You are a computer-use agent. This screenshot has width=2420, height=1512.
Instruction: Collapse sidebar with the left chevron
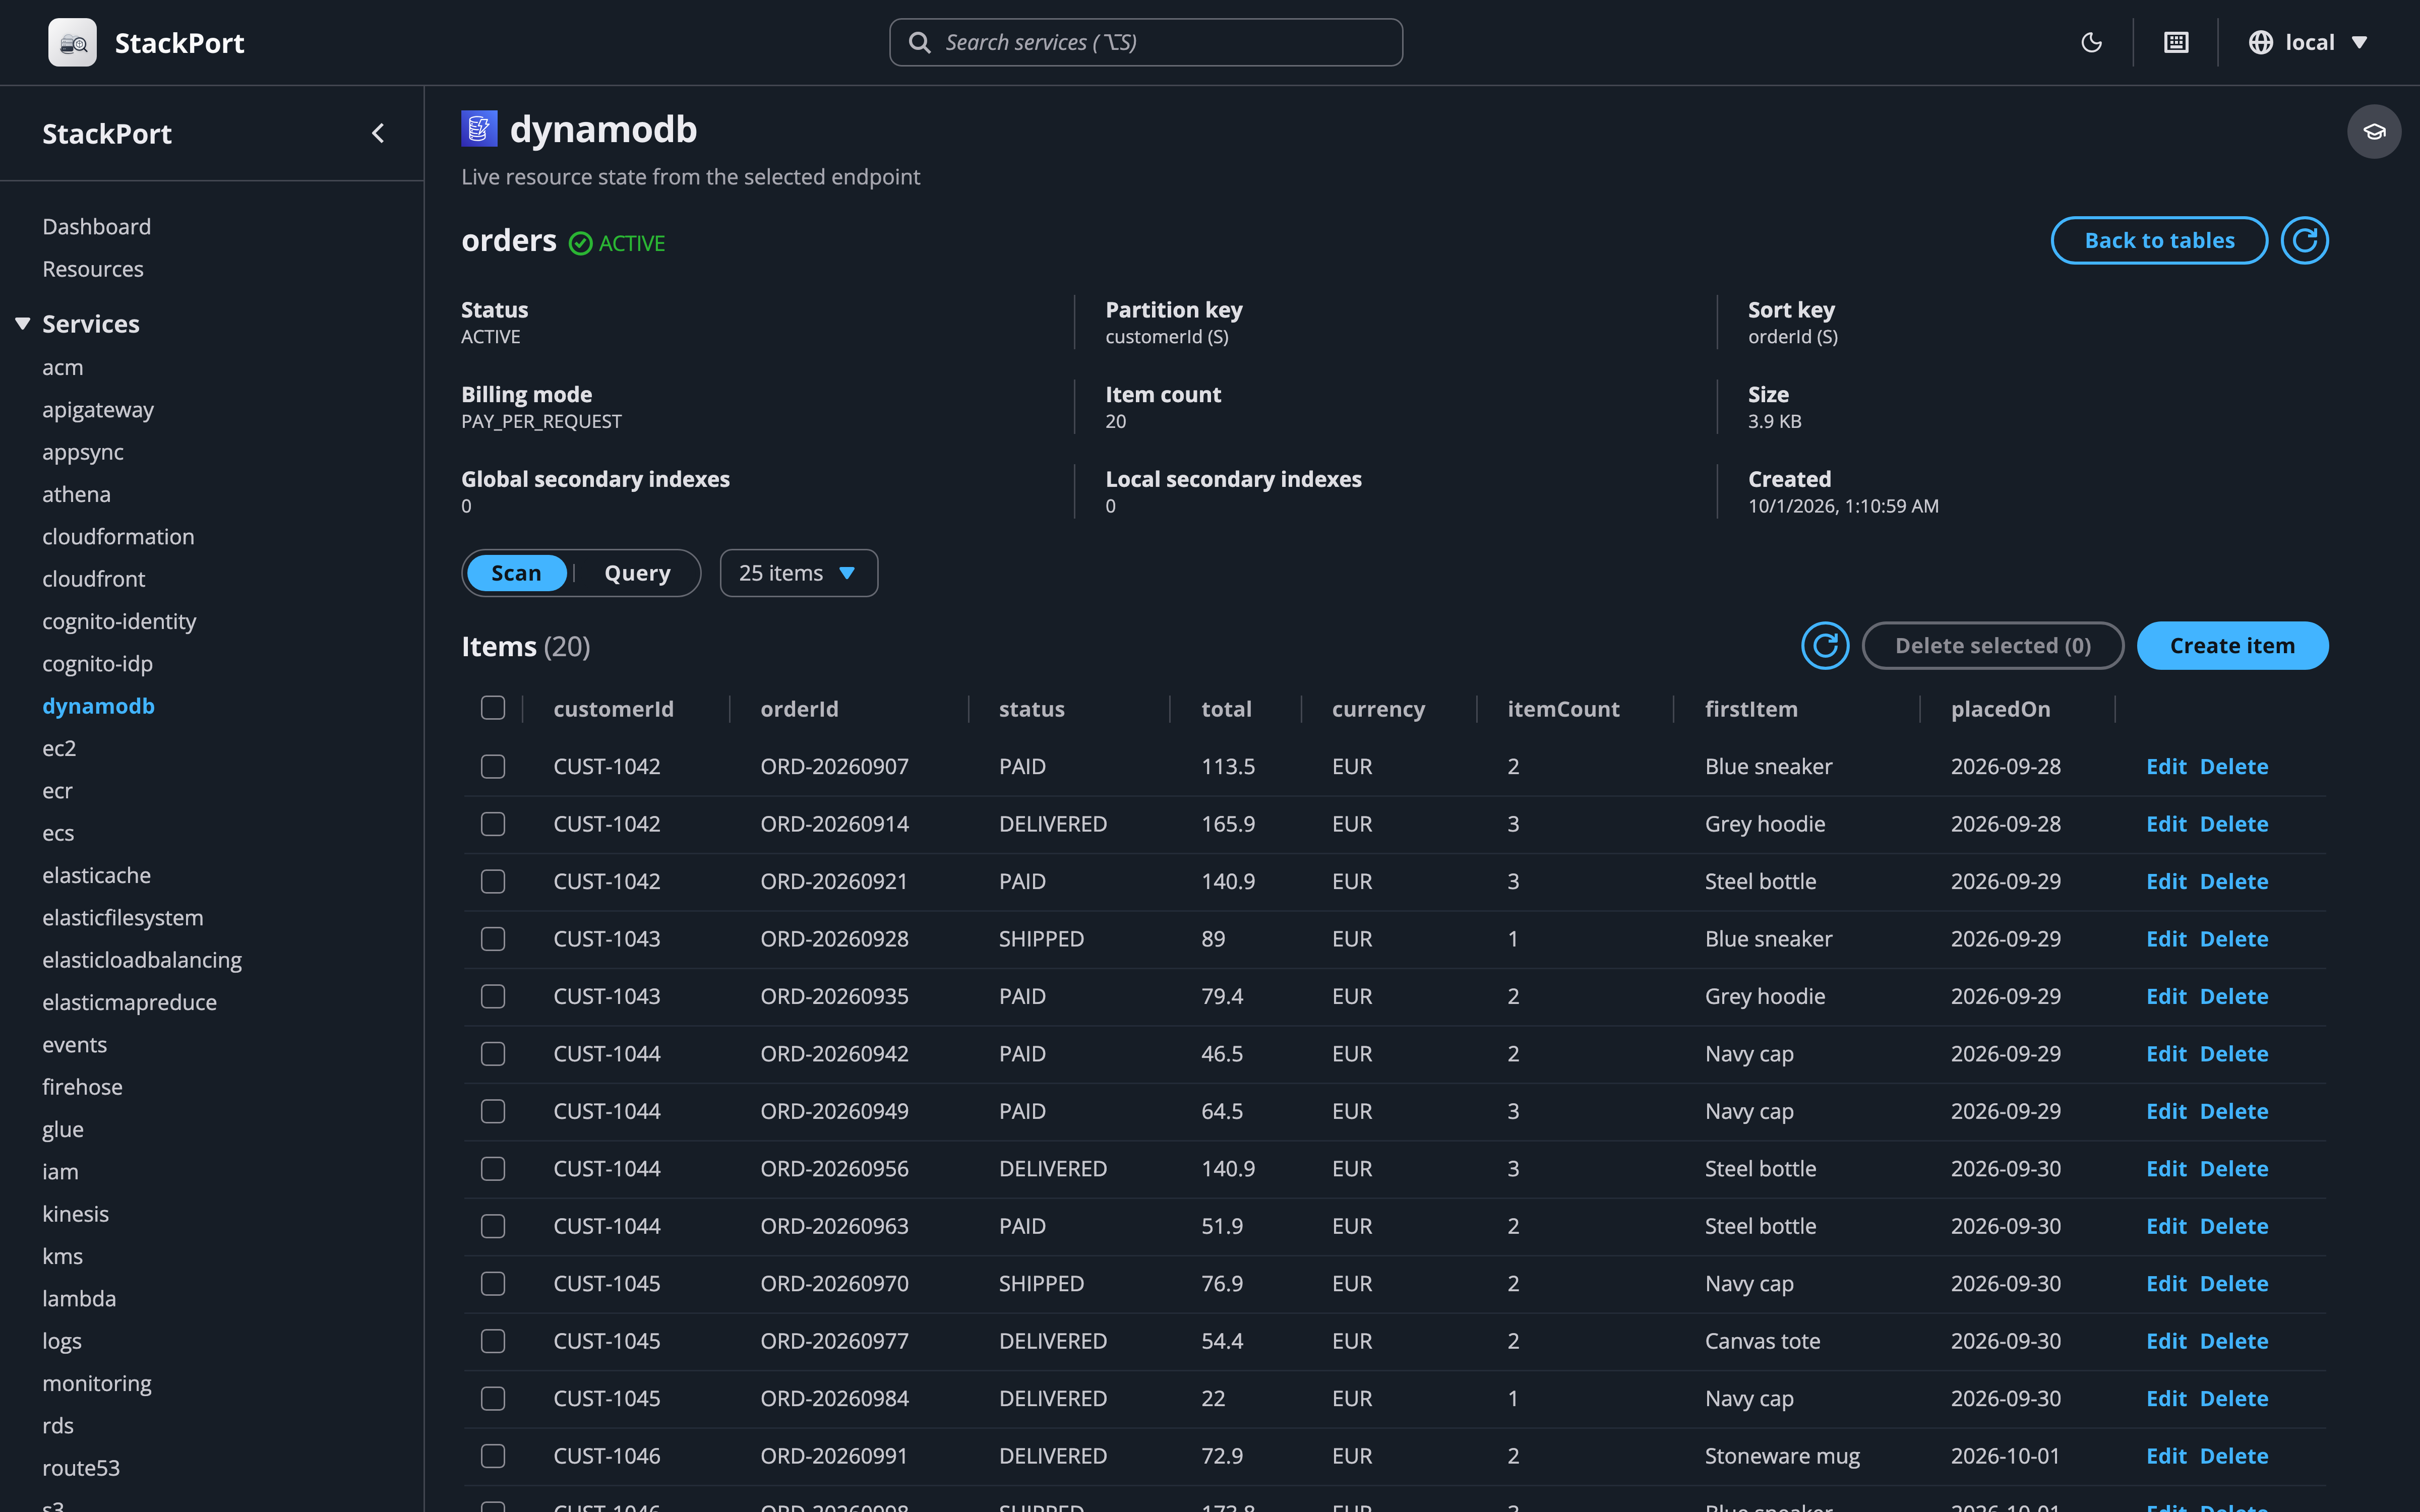378,133
